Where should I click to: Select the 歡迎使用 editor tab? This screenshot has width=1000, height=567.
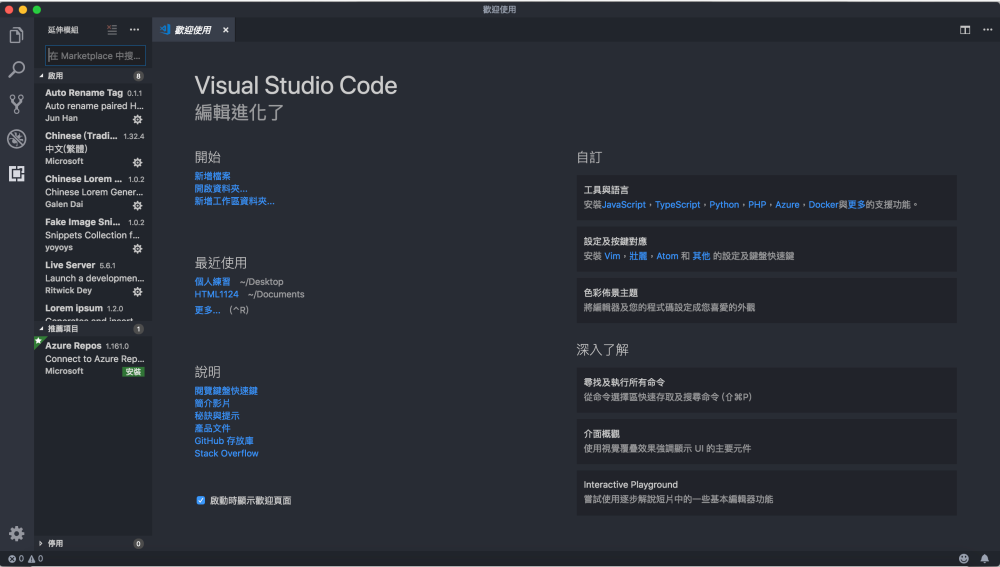click(x=193, y=30)
